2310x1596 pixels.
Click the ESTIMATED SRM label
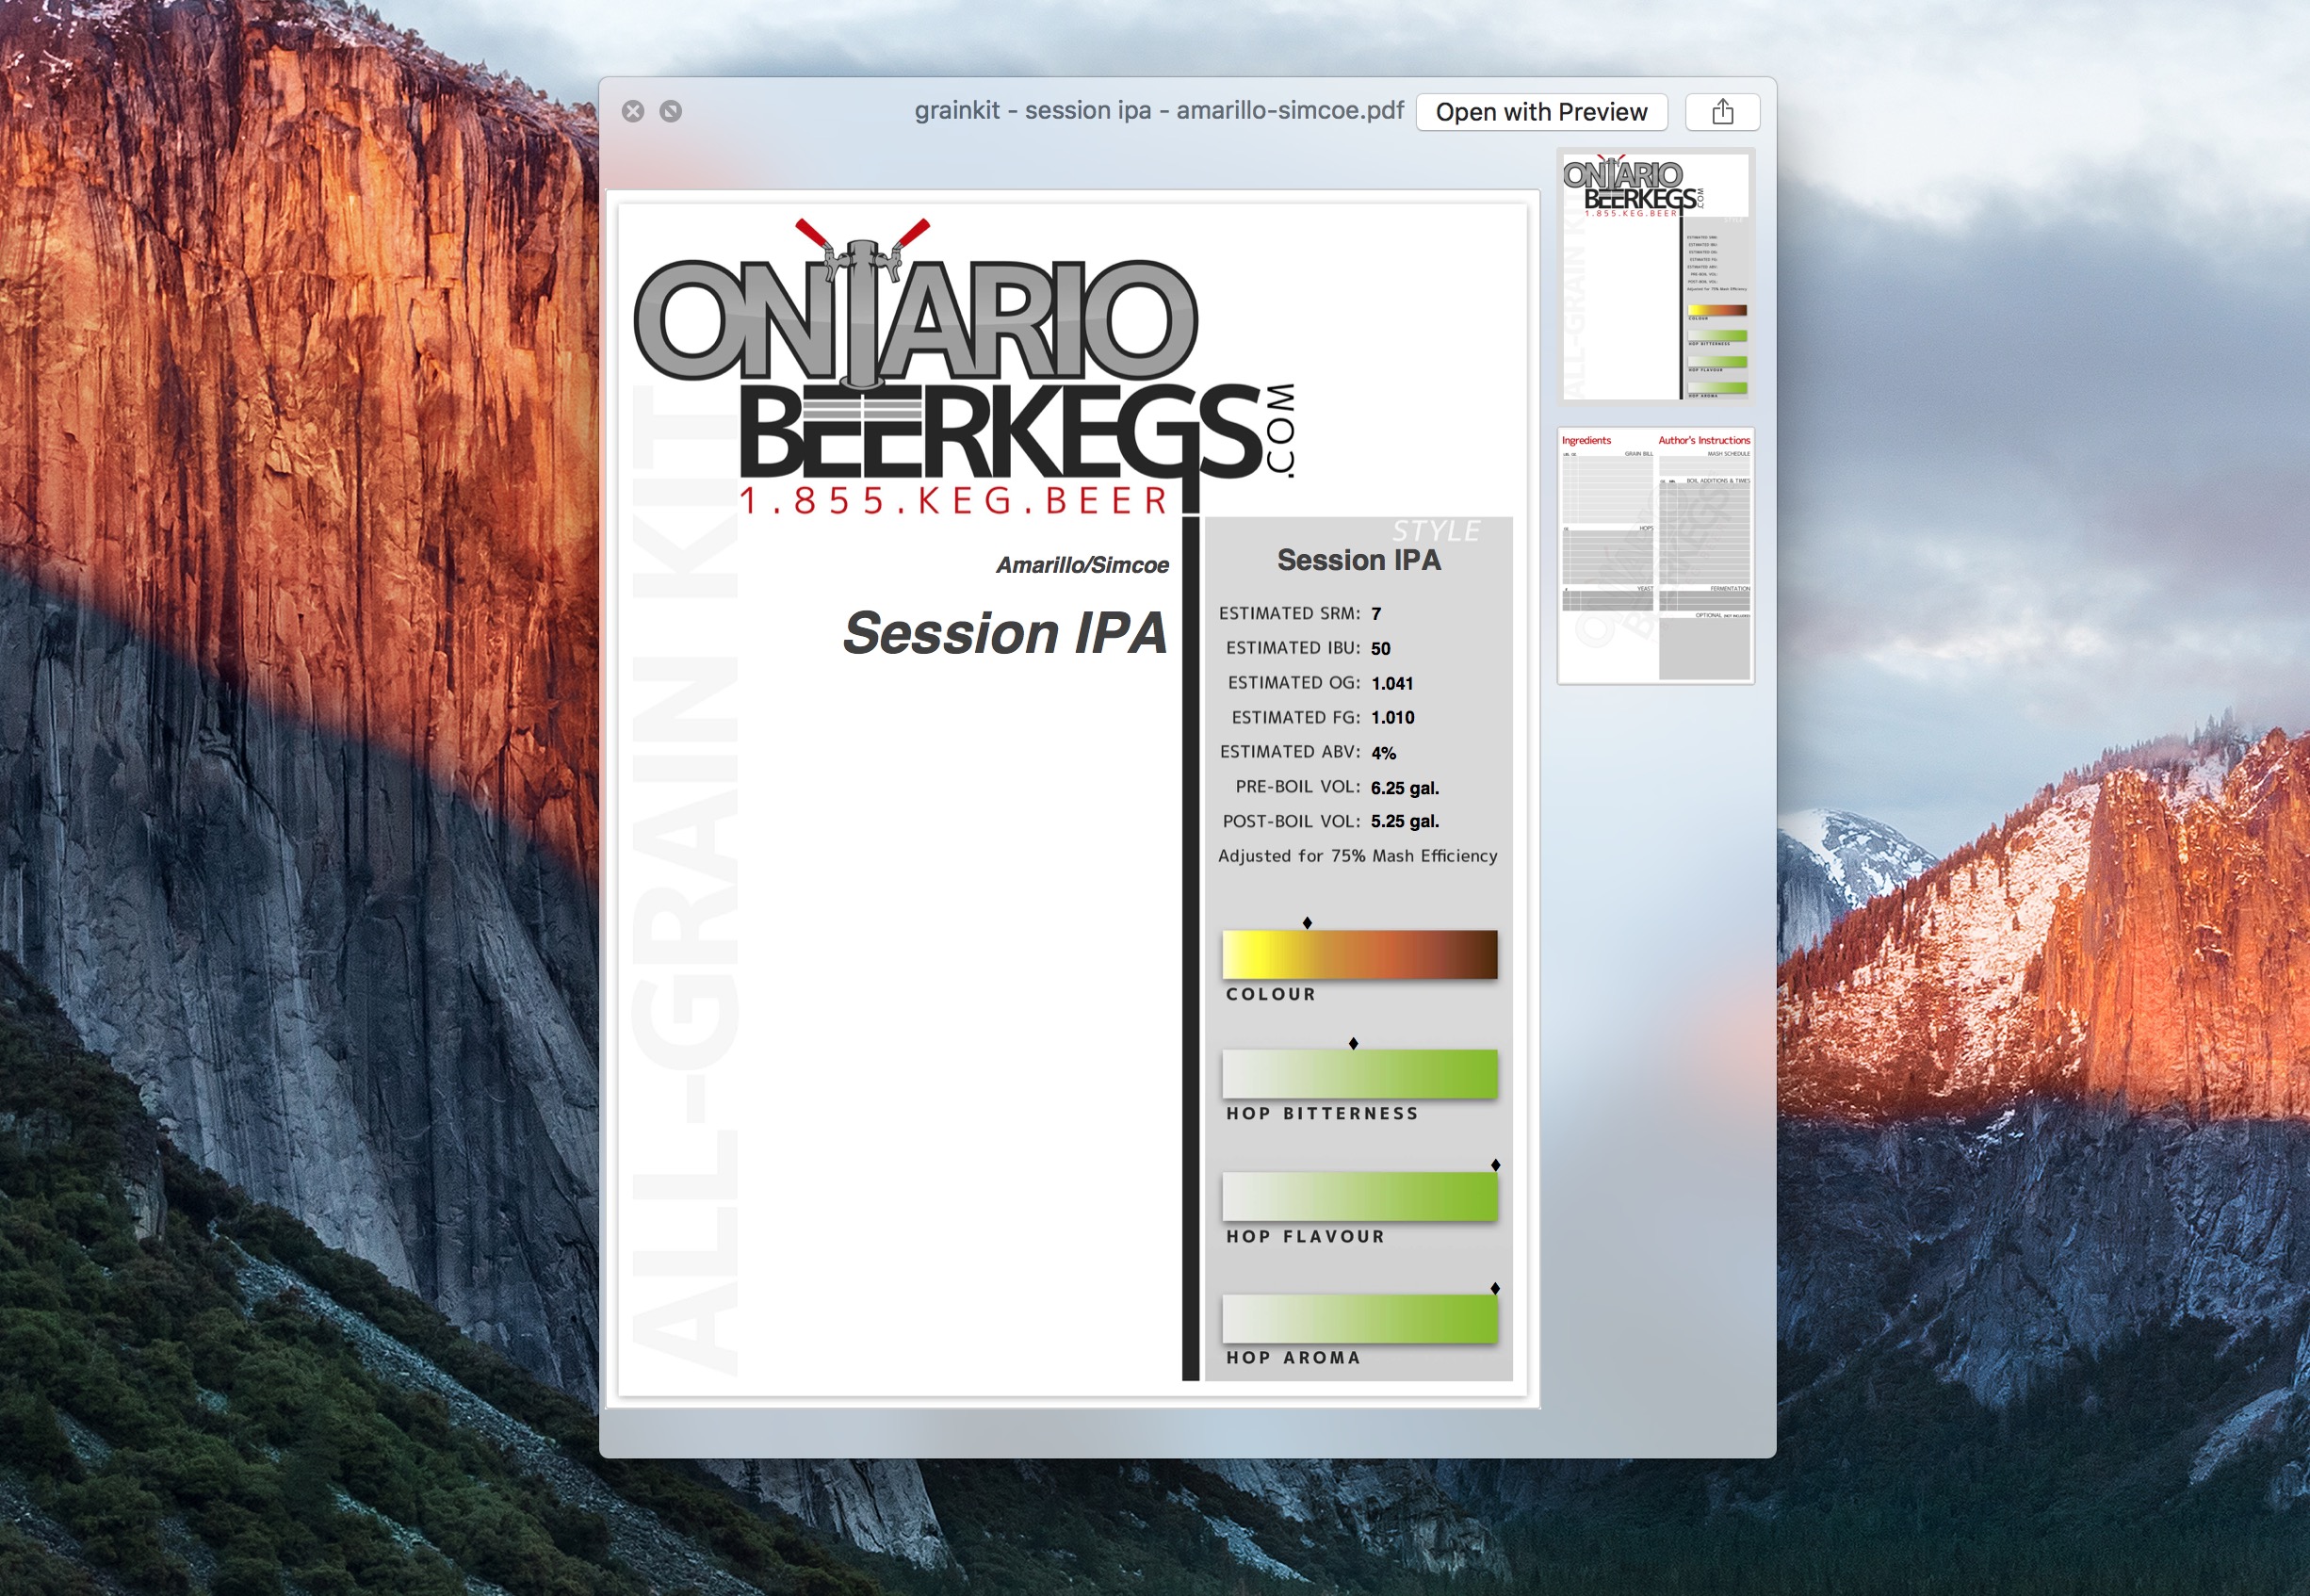[x=1289, y=614]
